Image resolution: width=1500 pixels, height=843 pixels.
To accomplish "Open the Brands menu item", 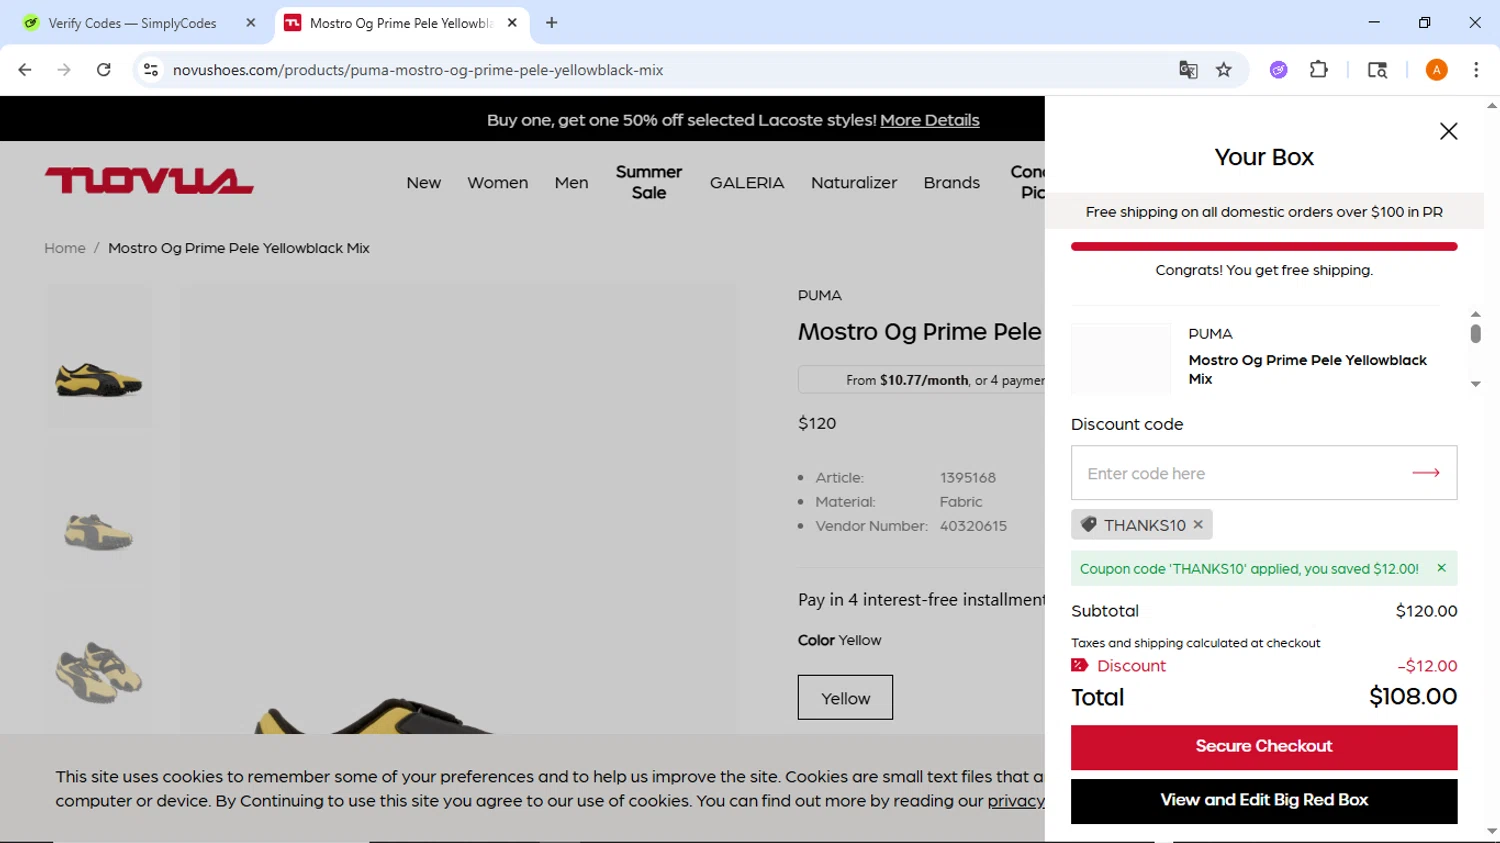I will pyautogui.click(x=951, y=183).
